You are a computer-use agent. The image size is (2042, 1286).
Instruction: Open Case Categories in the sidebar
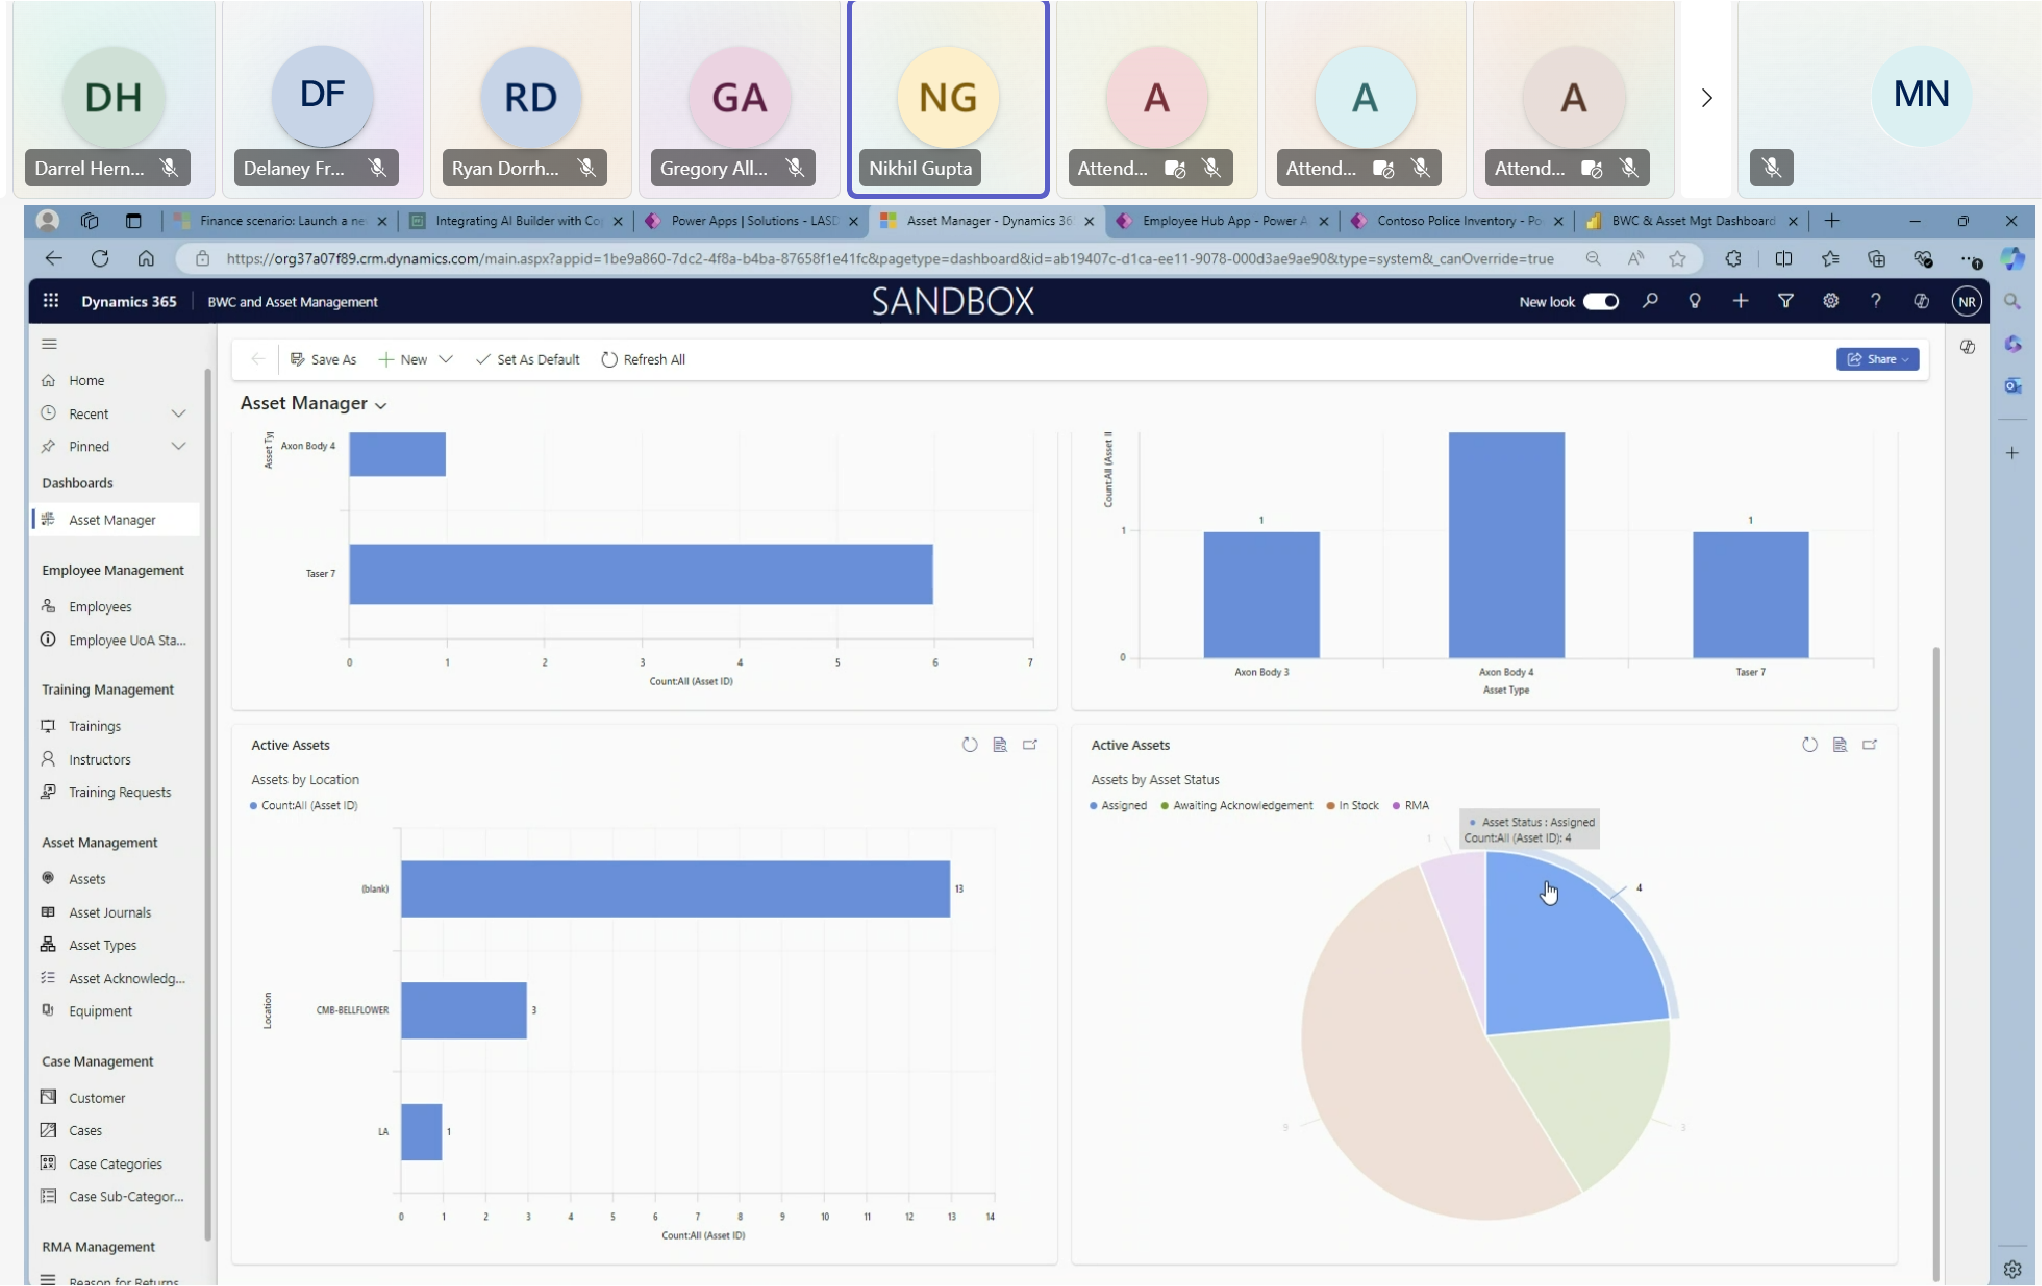click(x=115, y=1164)
